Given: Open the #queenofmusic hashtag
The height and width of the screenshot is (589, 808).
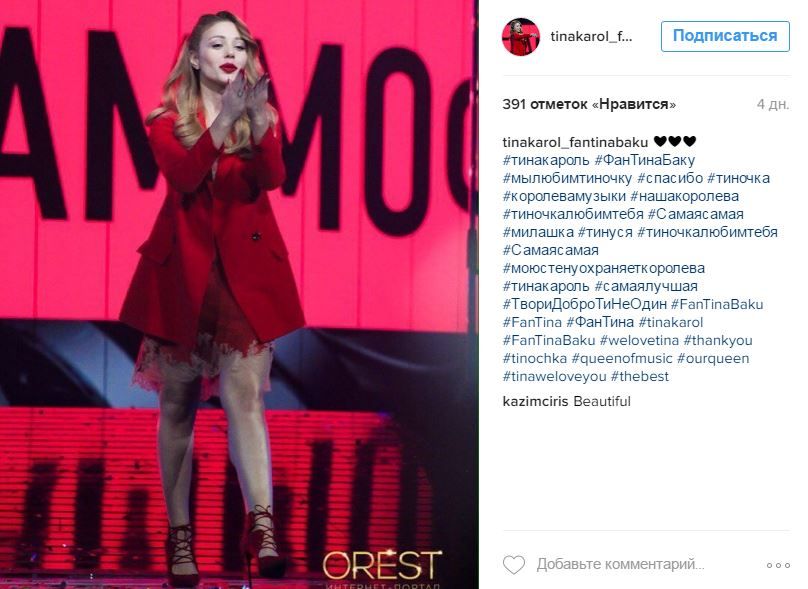Looking at the screenshot, I should (x=622, y=359).
